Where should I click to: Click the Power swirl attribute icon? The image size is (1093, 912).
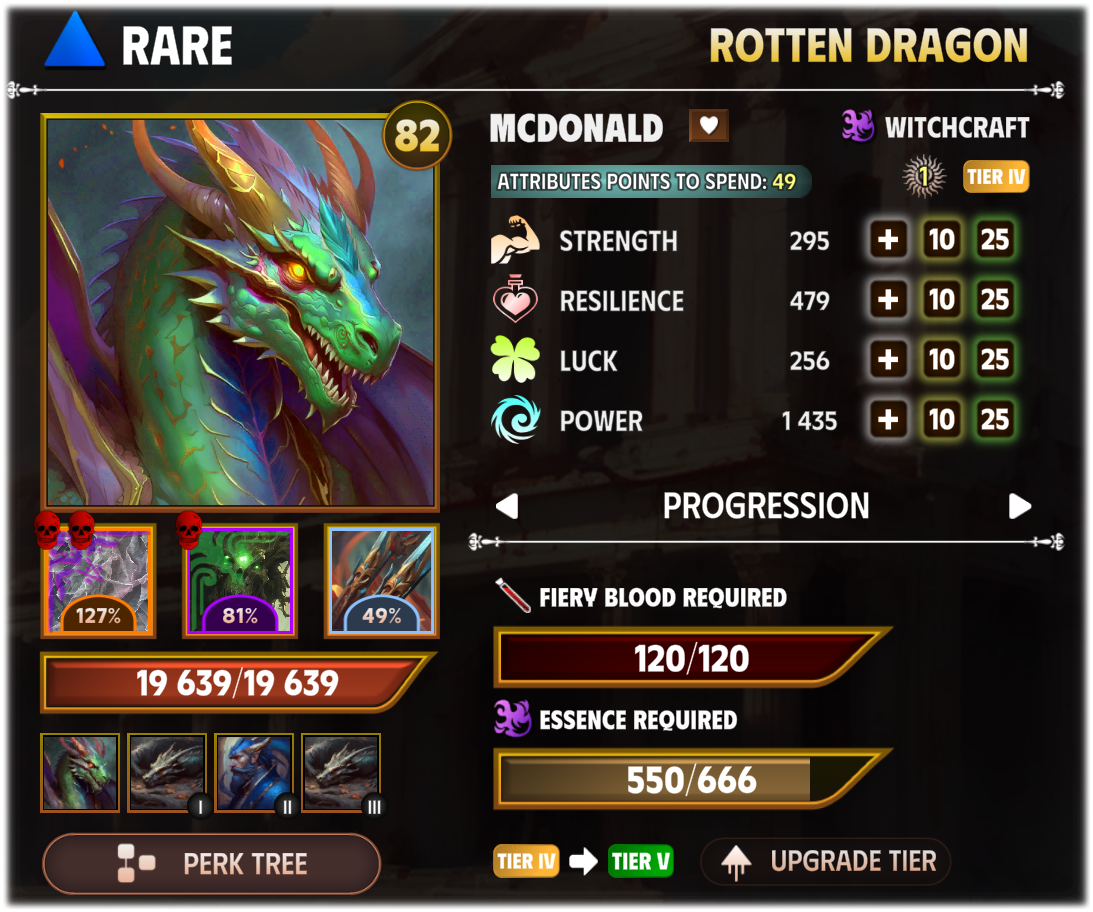coord(516,420)
